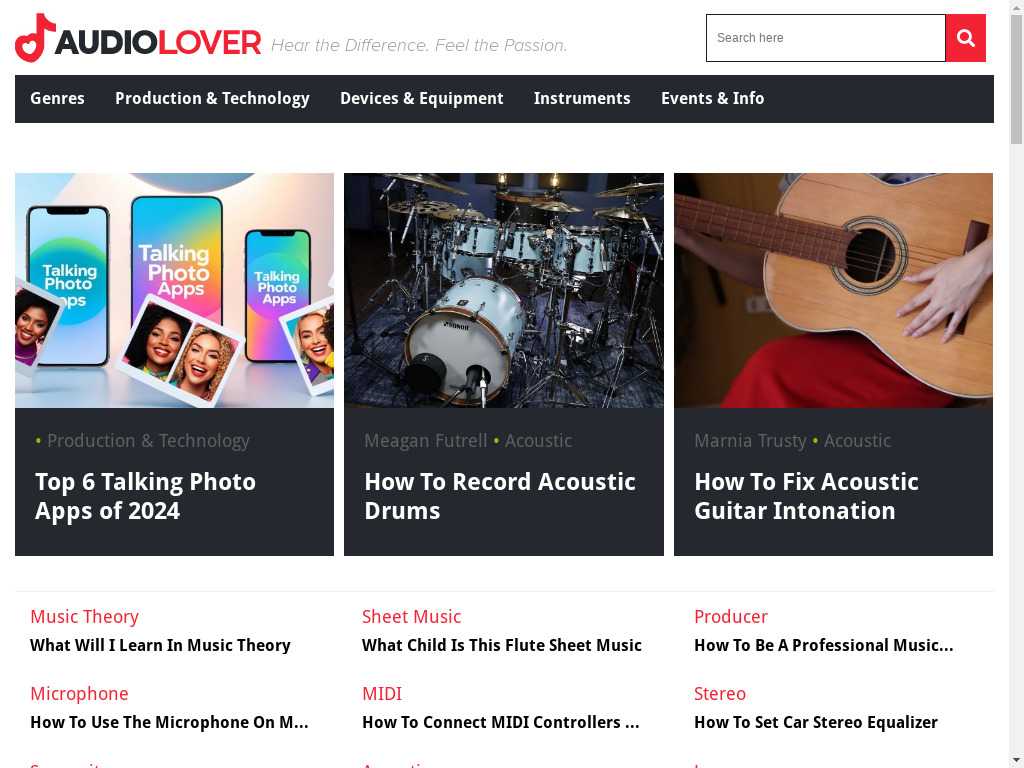Visit author Meagan Futrell's page
This screenshot has width=1024, height=768.
(426, 441)
